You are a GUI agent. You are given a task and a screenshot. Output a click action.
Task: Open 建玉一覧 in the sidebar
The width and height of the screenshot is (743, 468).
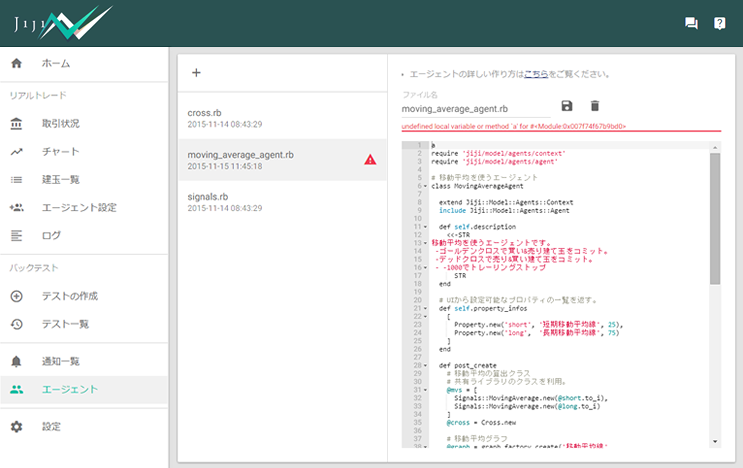[x=84, y=180]
